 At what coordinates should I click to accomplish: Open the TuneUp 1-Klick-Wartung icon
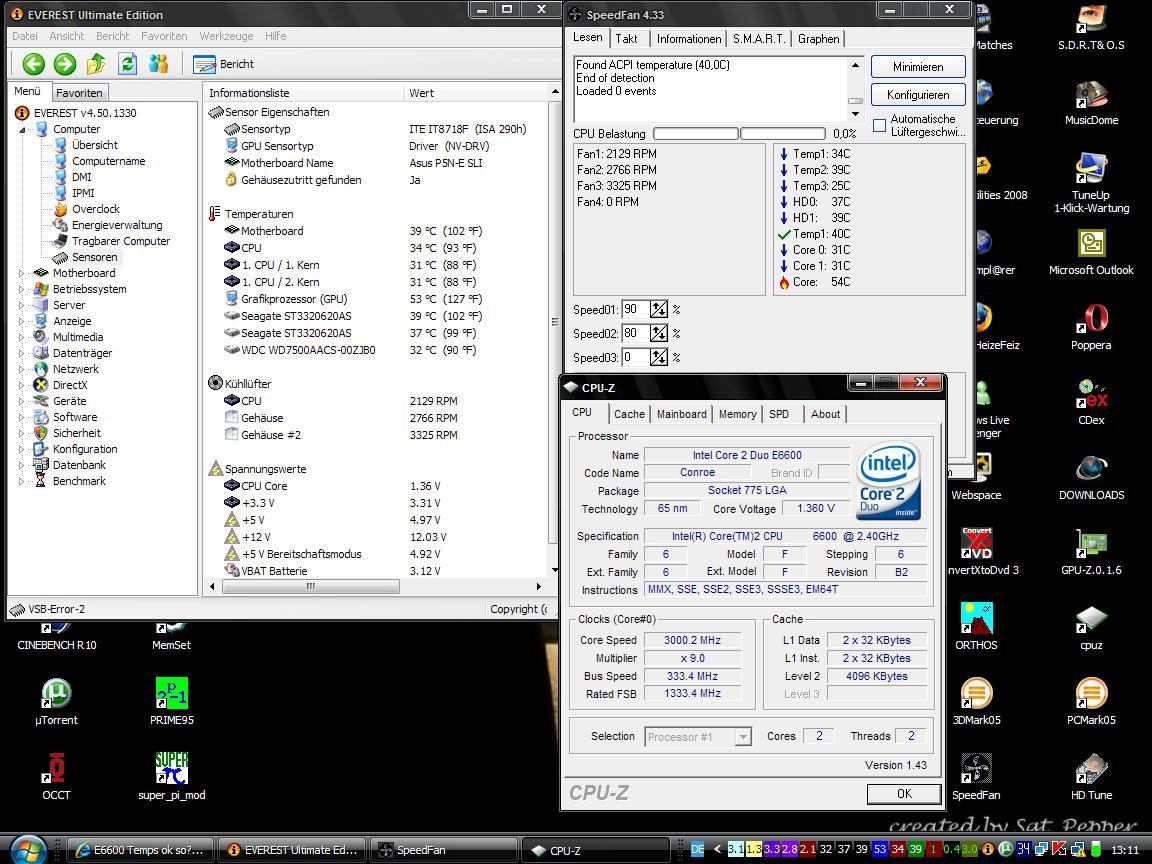pyautogui.click(x=1091, y=181)
